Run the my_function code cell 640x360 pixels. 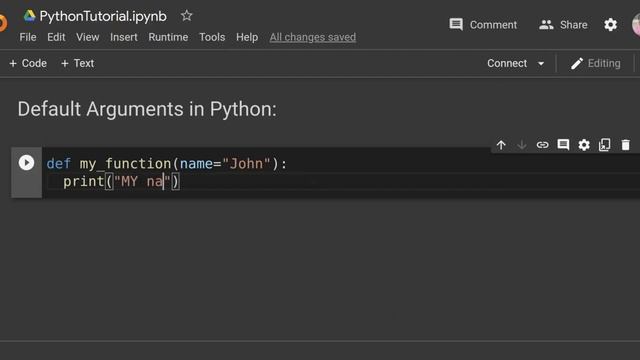click(26, 163)
